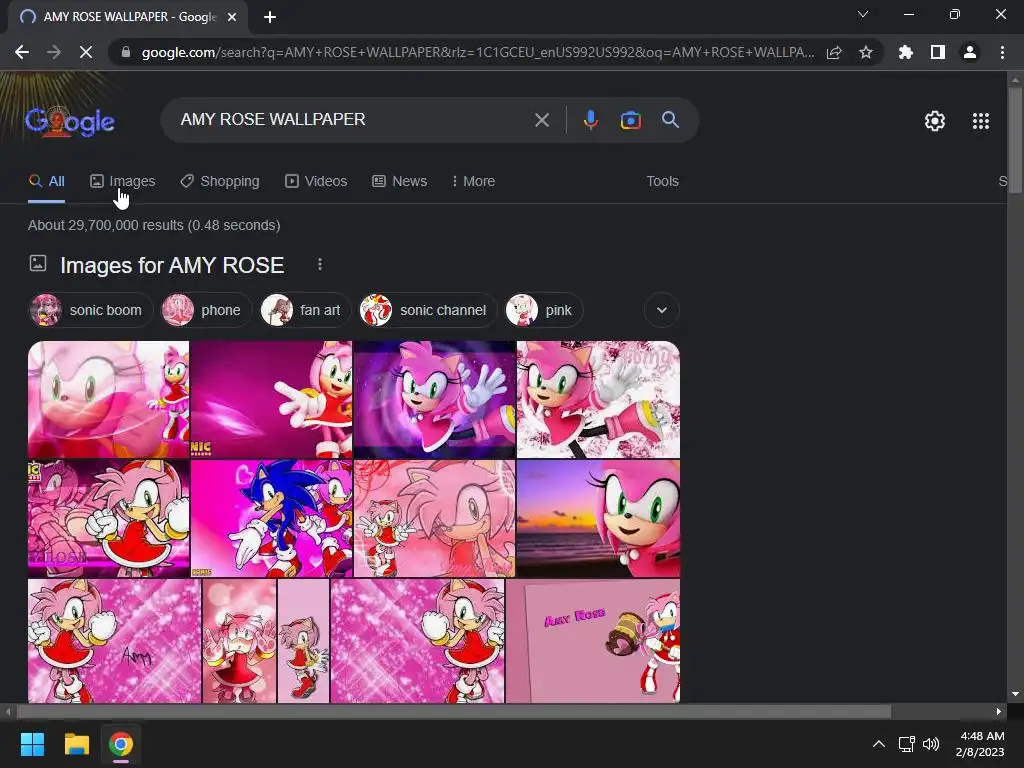Image resolution: width=1024 pixels, height=768 pixels.
Task: Start voice search with the microphone icon
Action: pyautogui.click(x=590, y=120)
